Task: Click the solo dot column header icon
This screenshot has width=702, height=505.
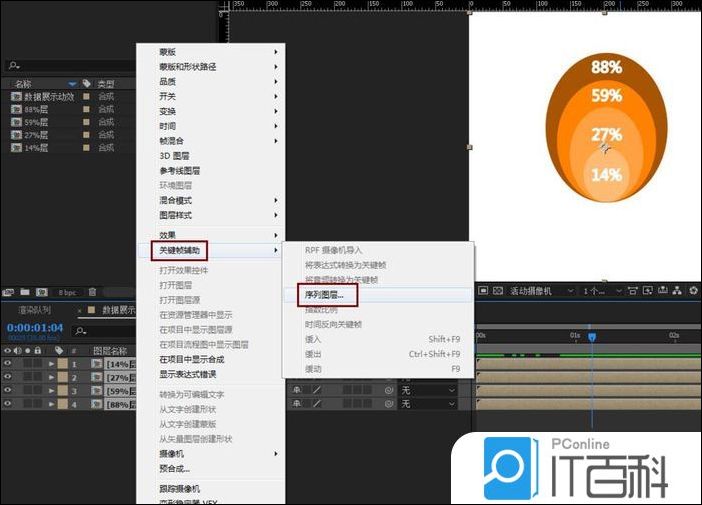Action: 28,351
